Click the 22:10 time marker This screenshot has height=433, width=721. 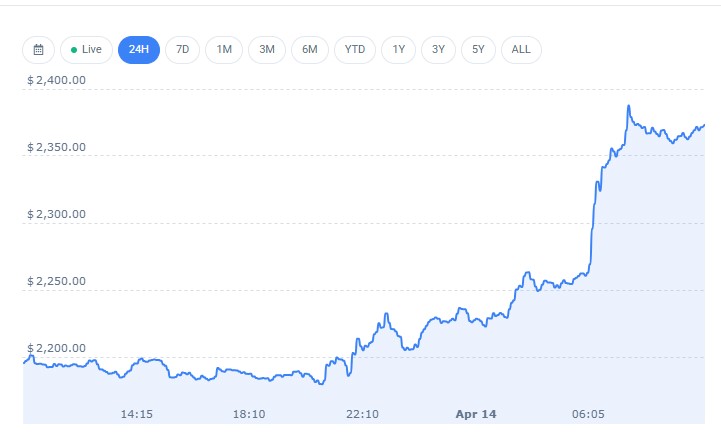point(362,413)
